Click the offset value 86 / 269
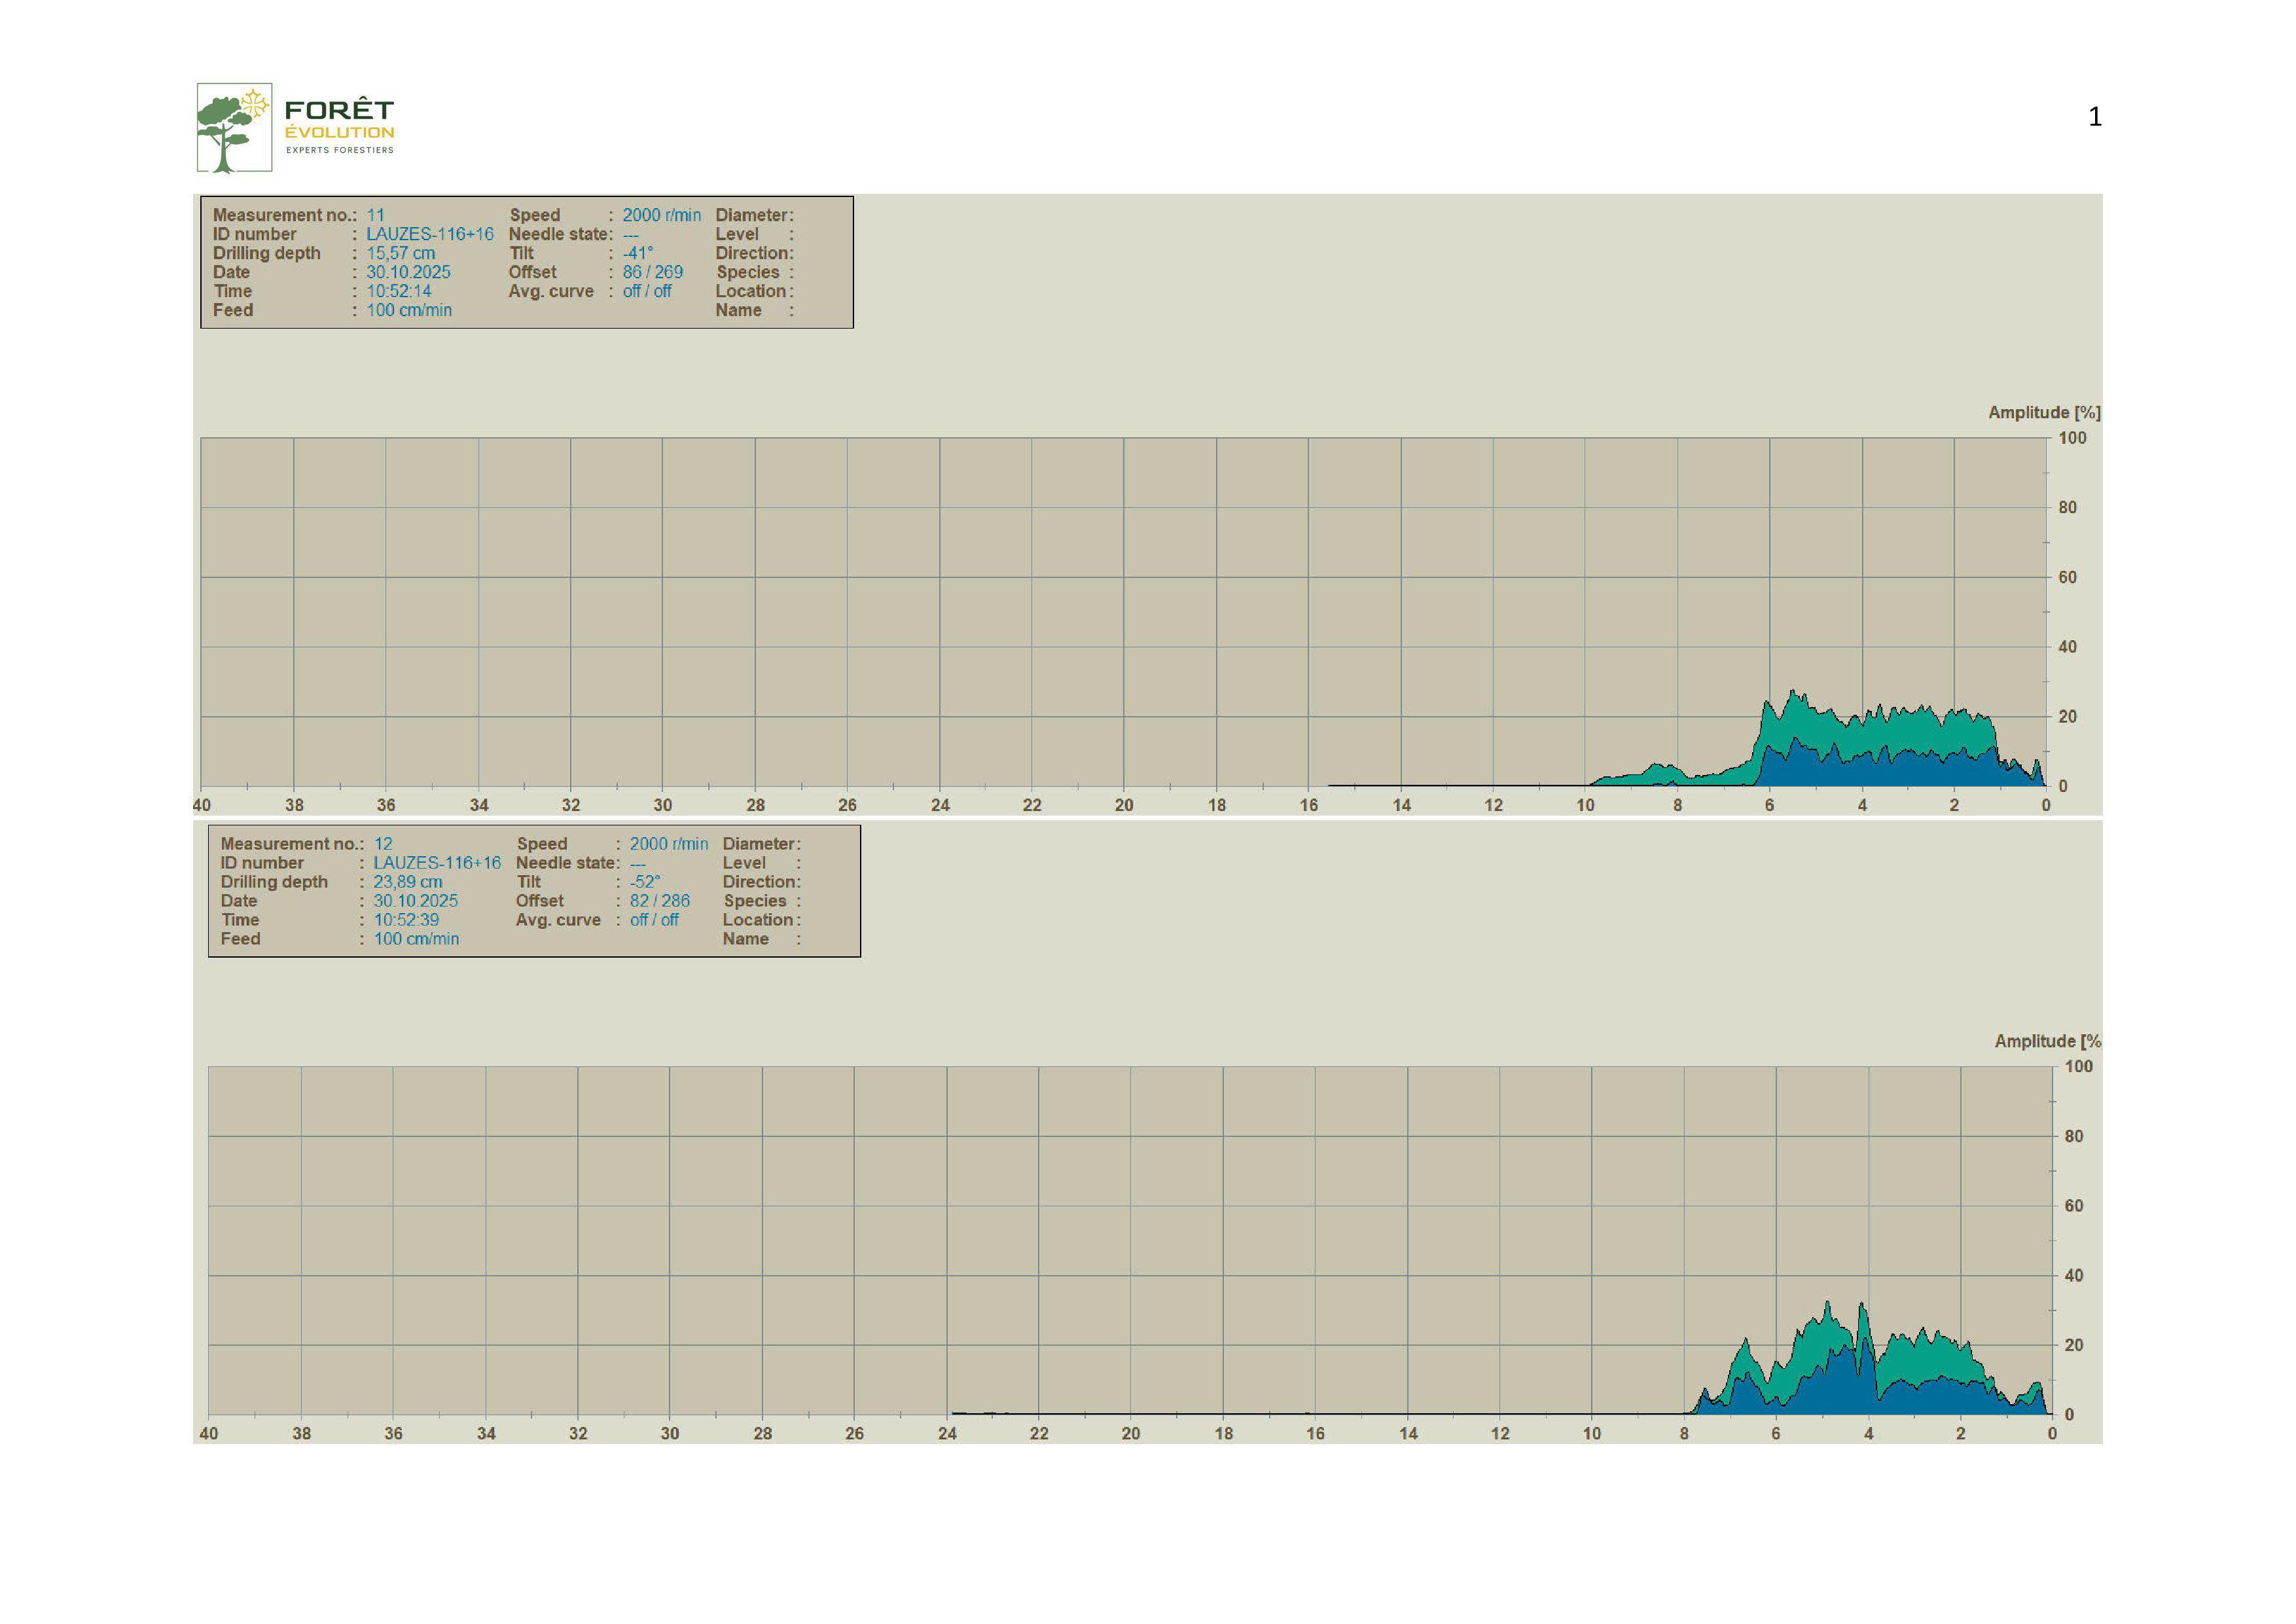The height and width of the screenshot is (1624, 2296). tap(652, 272)
